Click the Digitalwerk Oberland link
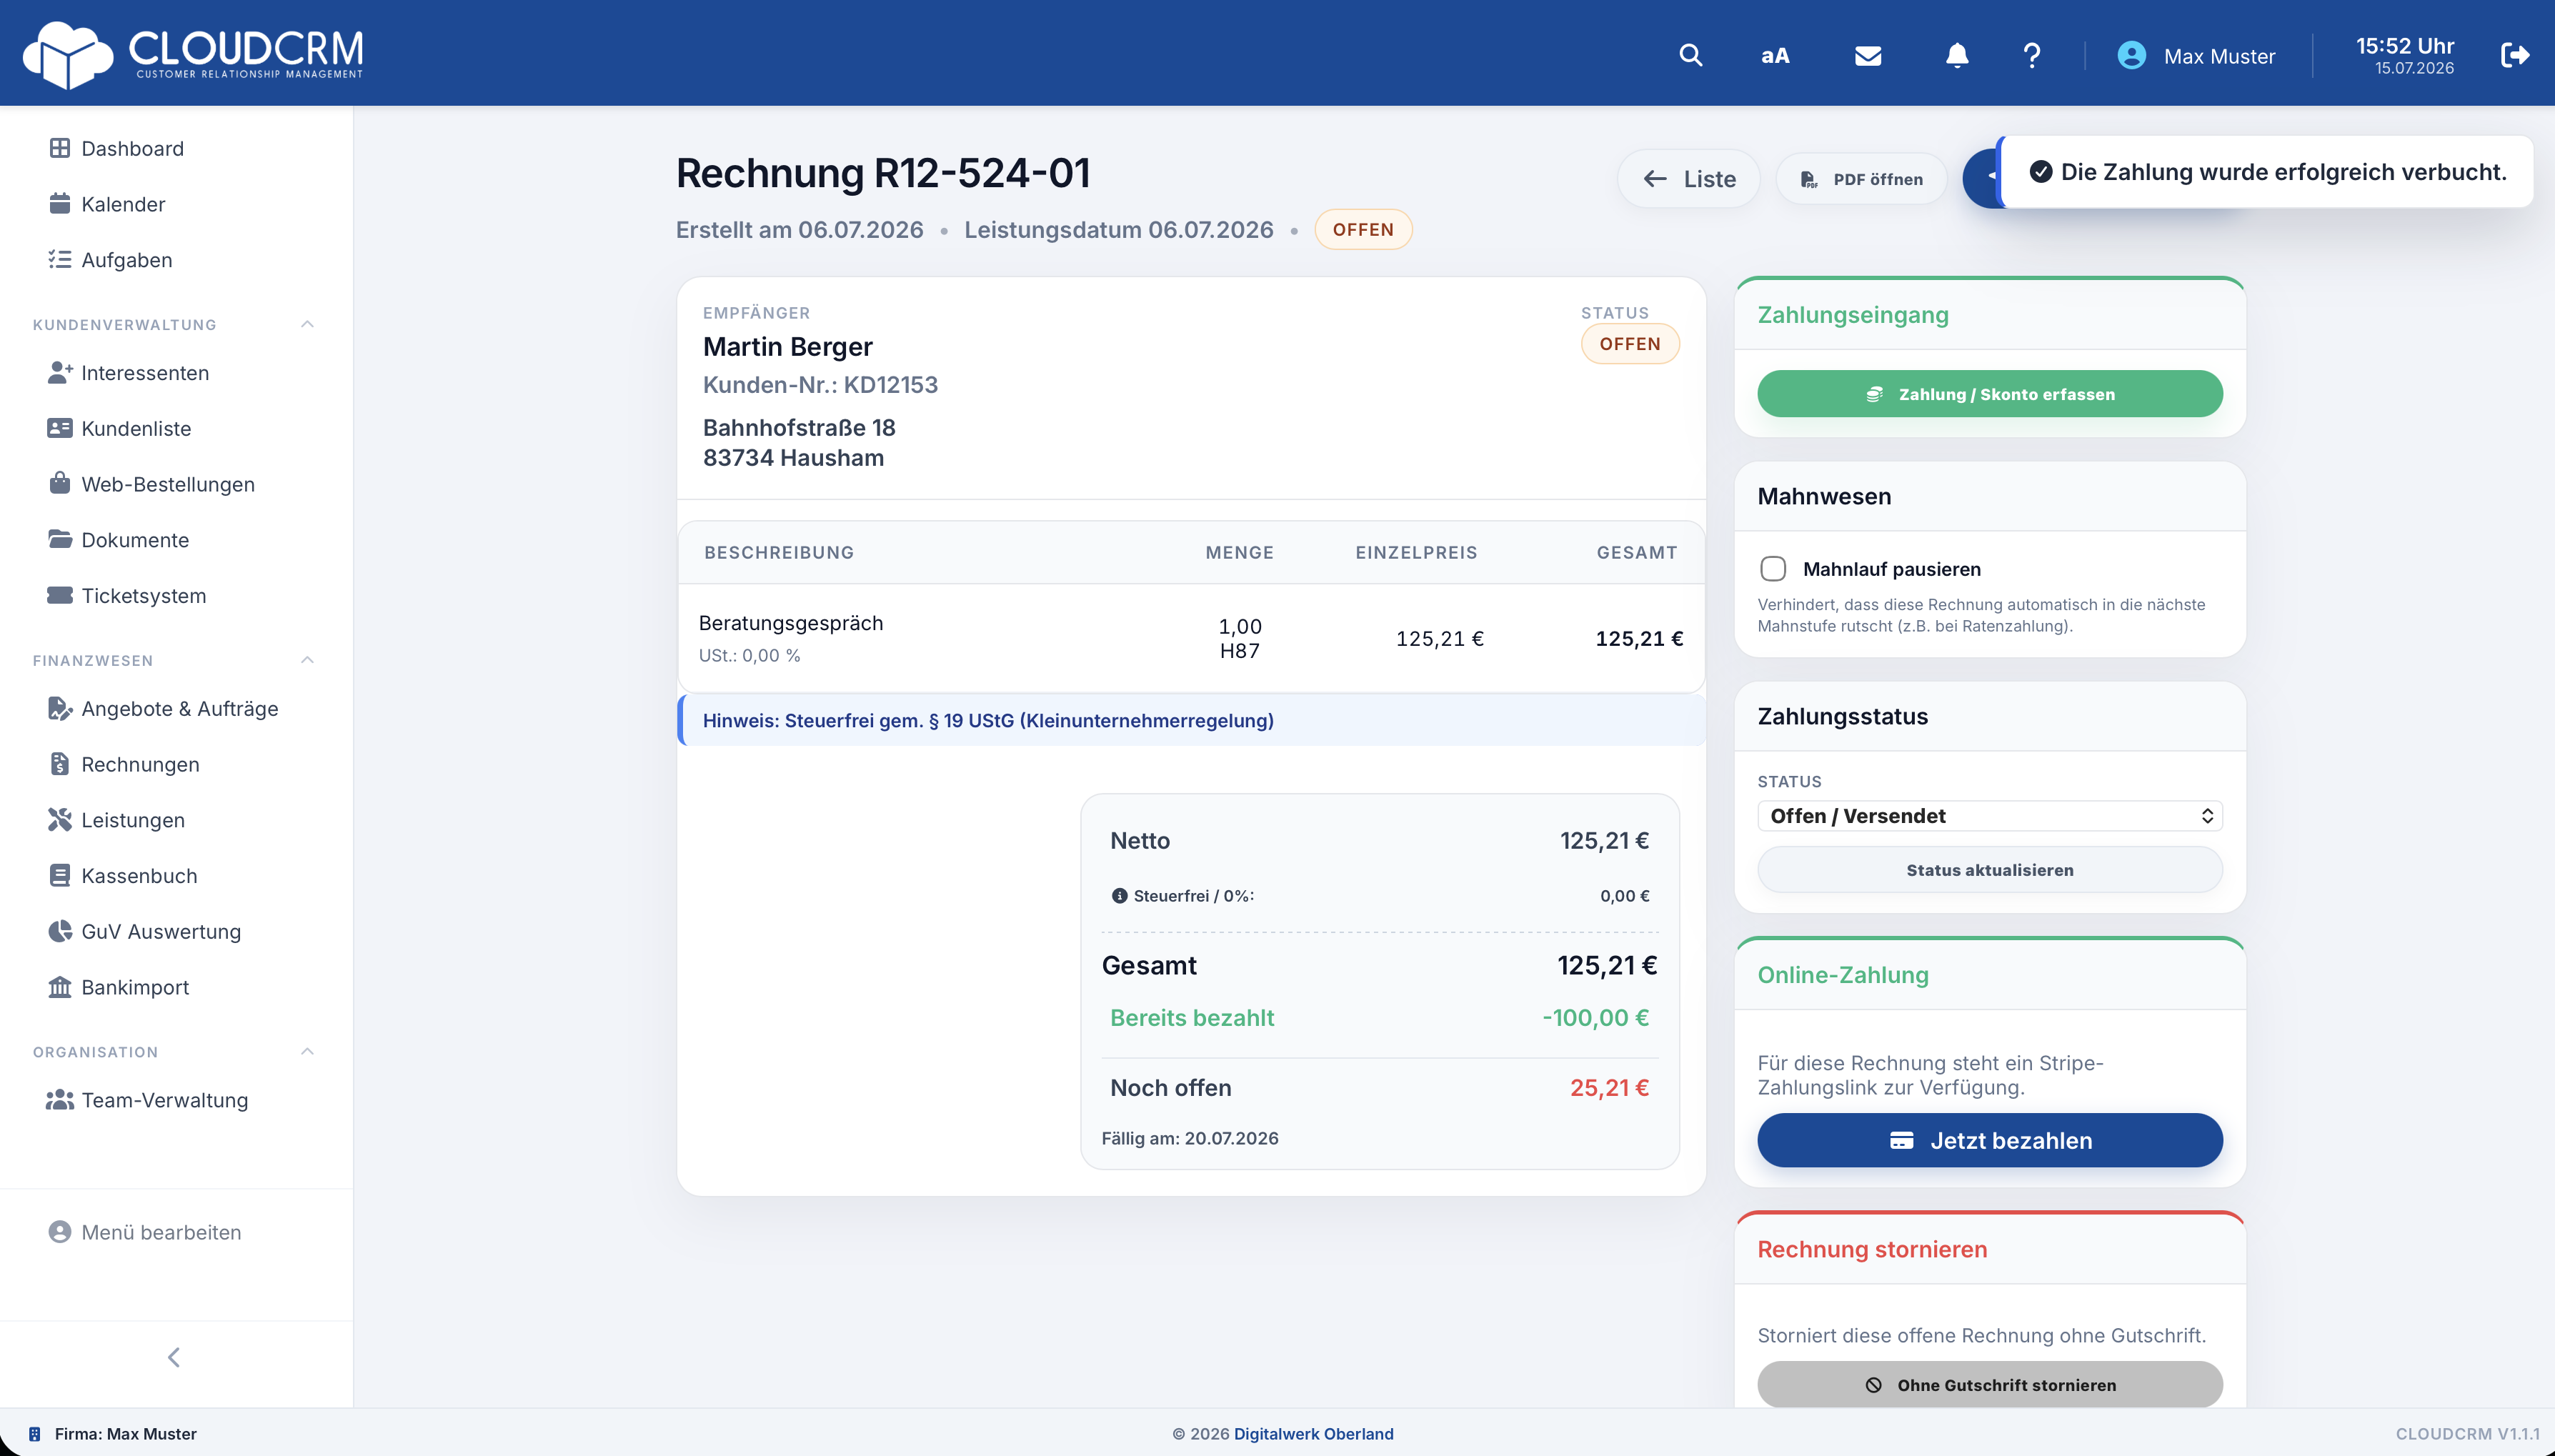The height and width of the screenshot is (1456, 2555). coord(1313,1434)
